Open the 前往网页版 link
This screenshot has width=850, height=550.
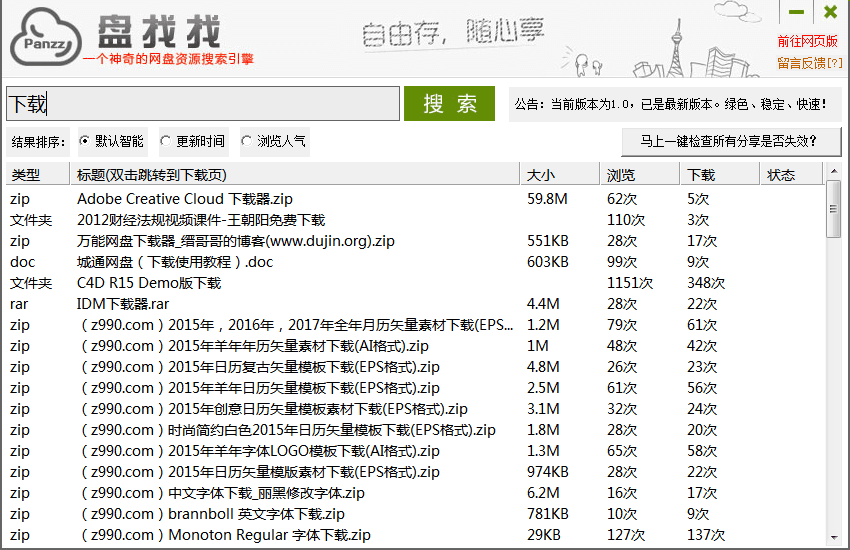807,41
